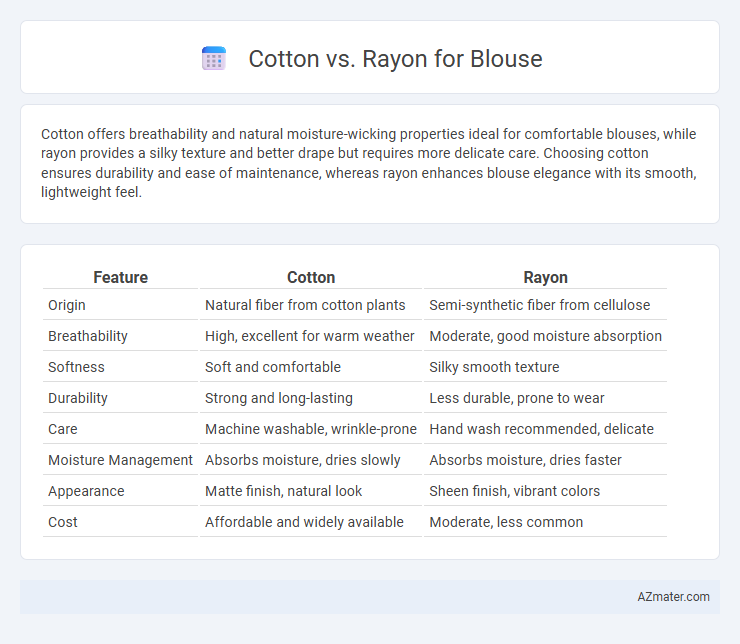740x644 pixels.
Task: Click the 'Cotton vs. Rayon for Blouse' heading
Action: (395, 59)
